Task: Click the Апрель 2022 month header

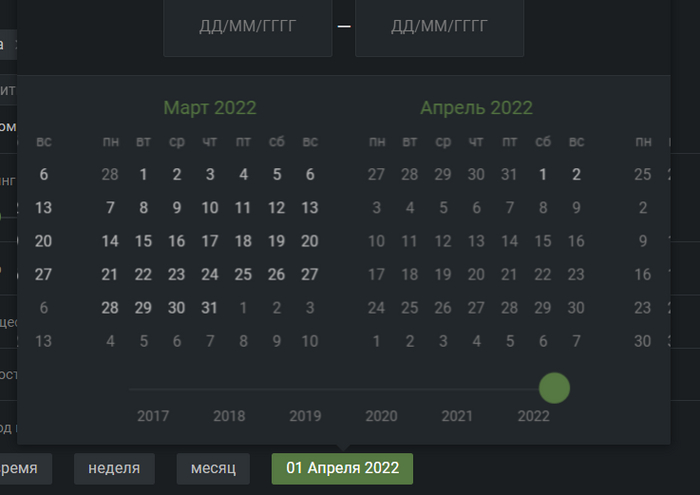Action: pyautogui.click(x=476, y=108)
